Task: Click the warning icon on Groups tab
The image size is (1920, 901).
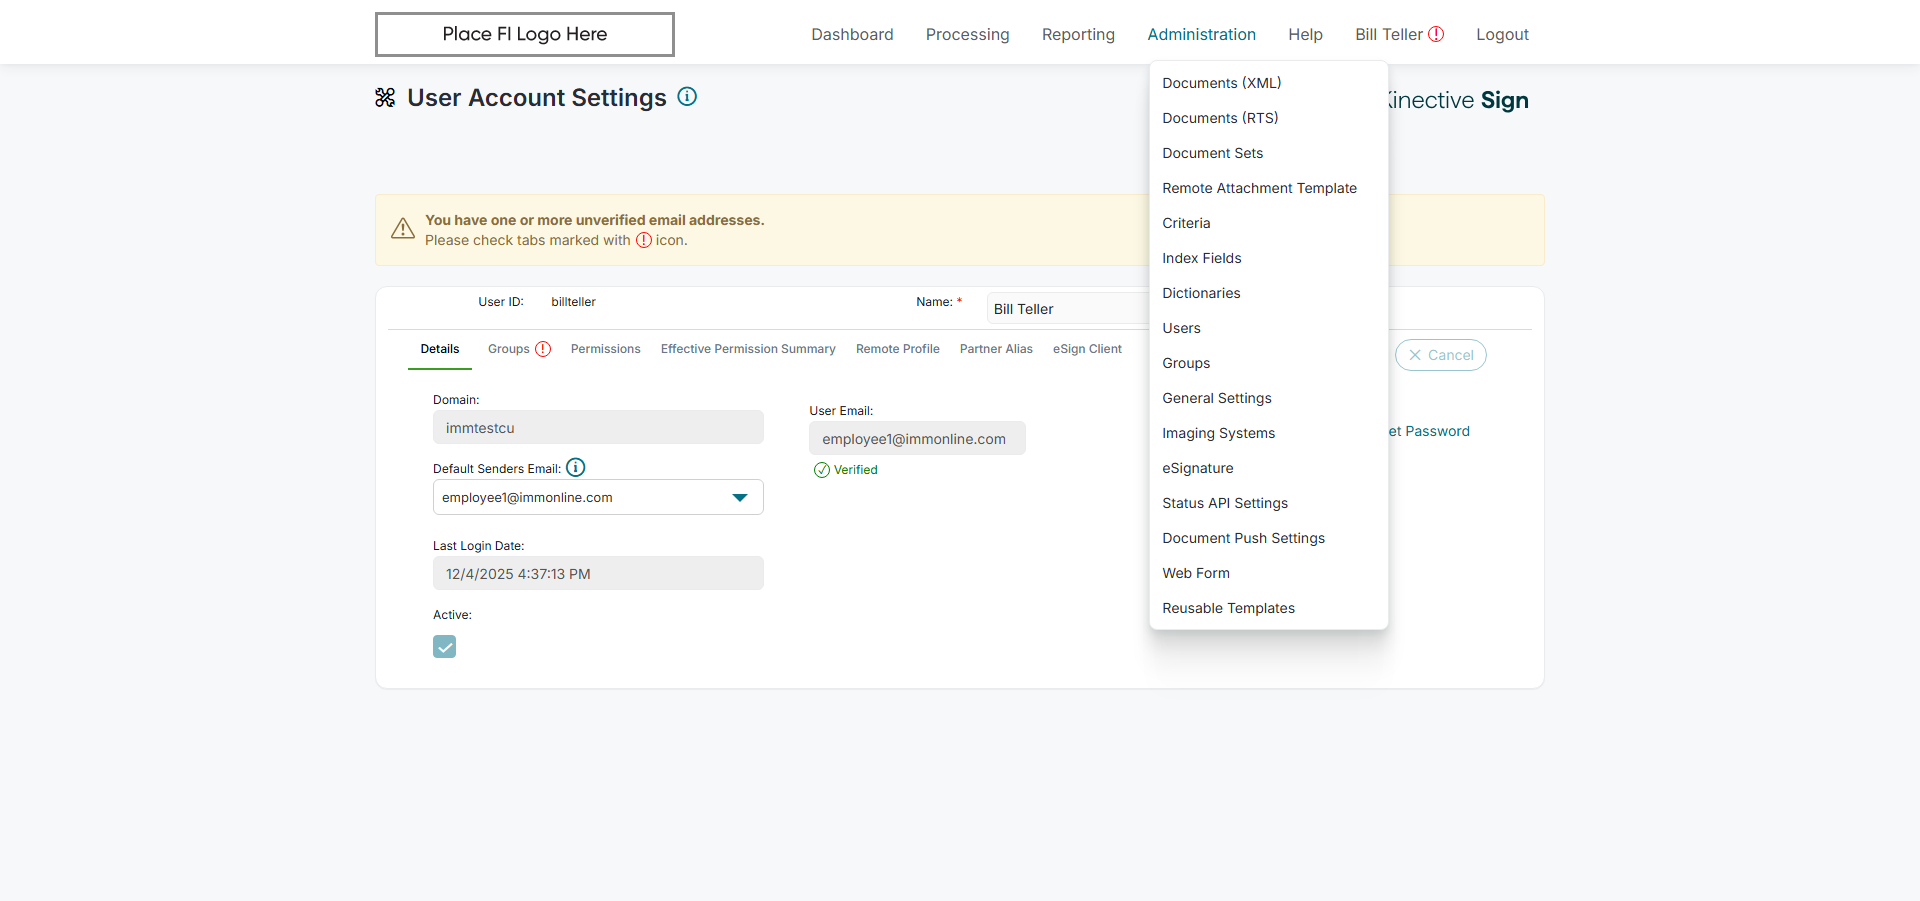Action: pyautogui.click(x=543, y=349)
